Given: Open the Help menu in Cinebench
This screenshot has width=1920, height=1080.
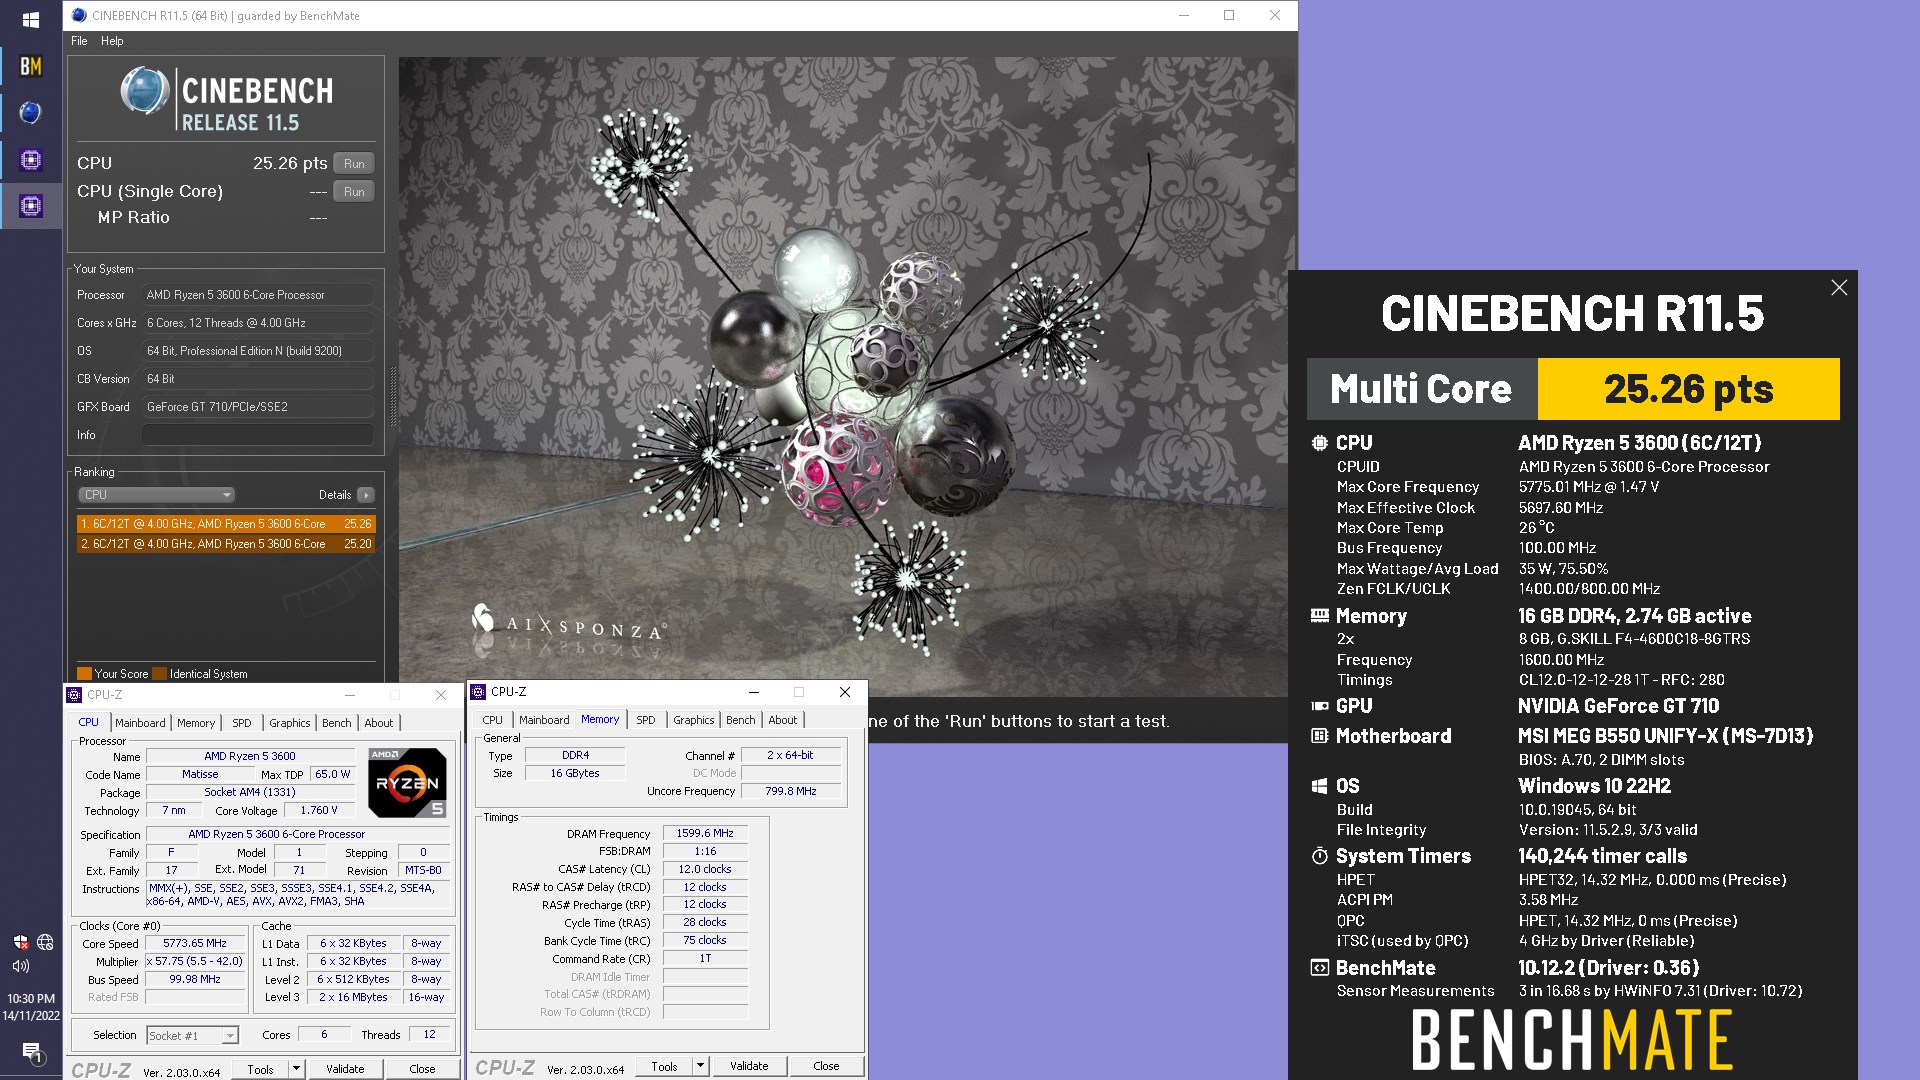Looking at the screenshot, I should point(112,41).
